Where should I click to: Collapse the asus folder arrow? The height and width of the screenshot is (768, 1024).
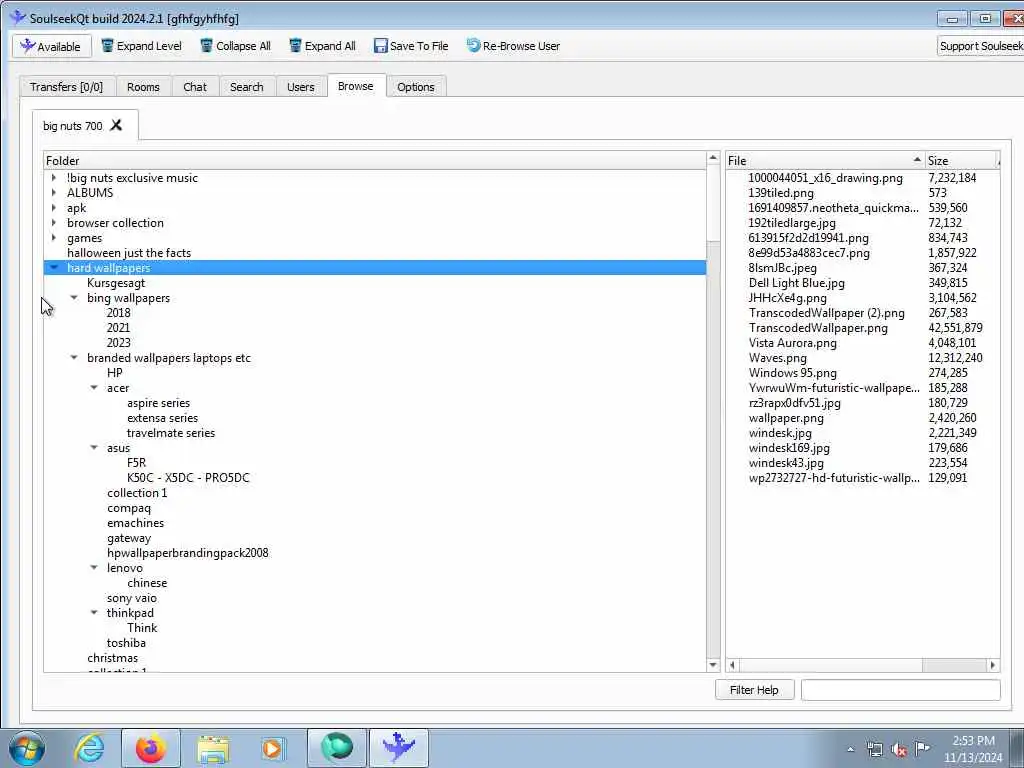(x=94, y=448)
